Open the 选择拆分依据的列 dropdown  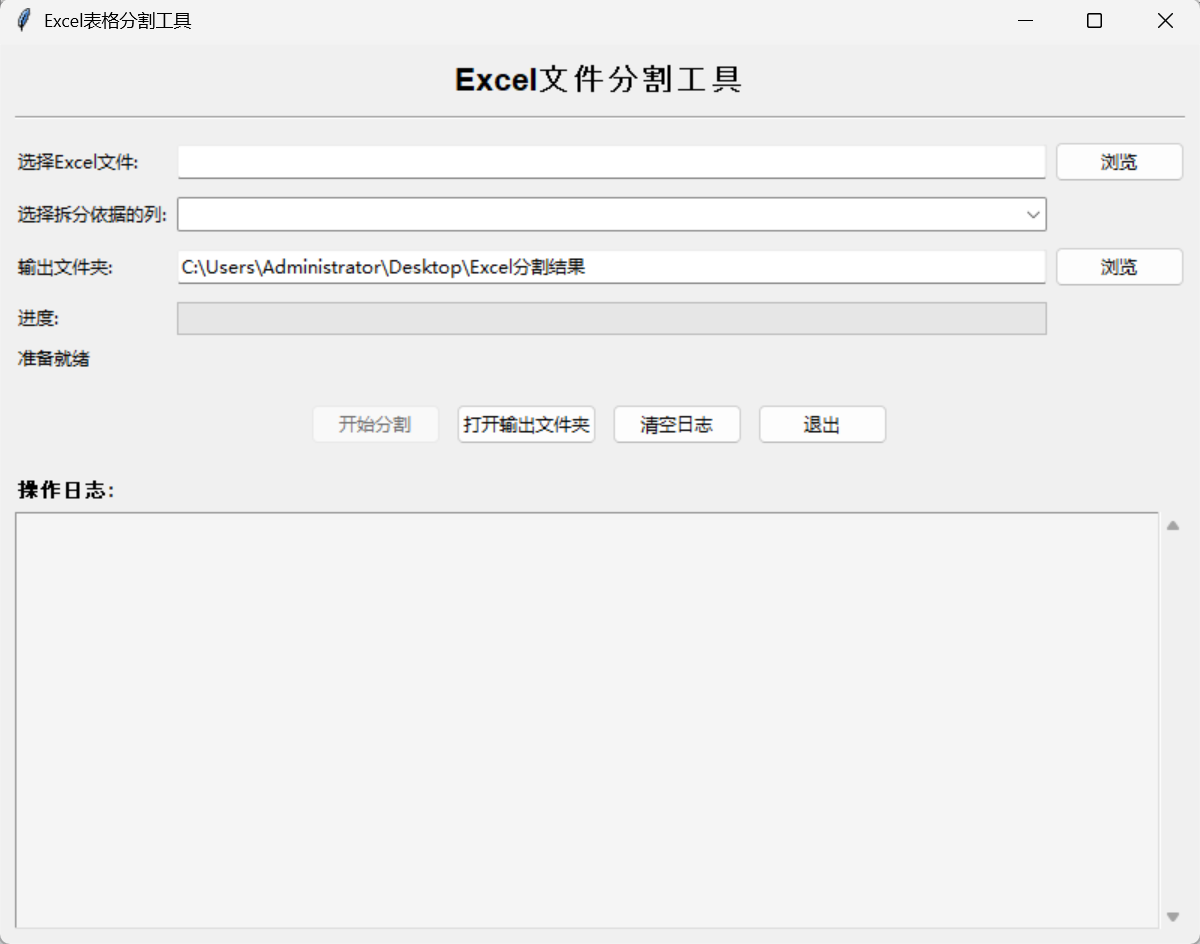pos(600,214)
